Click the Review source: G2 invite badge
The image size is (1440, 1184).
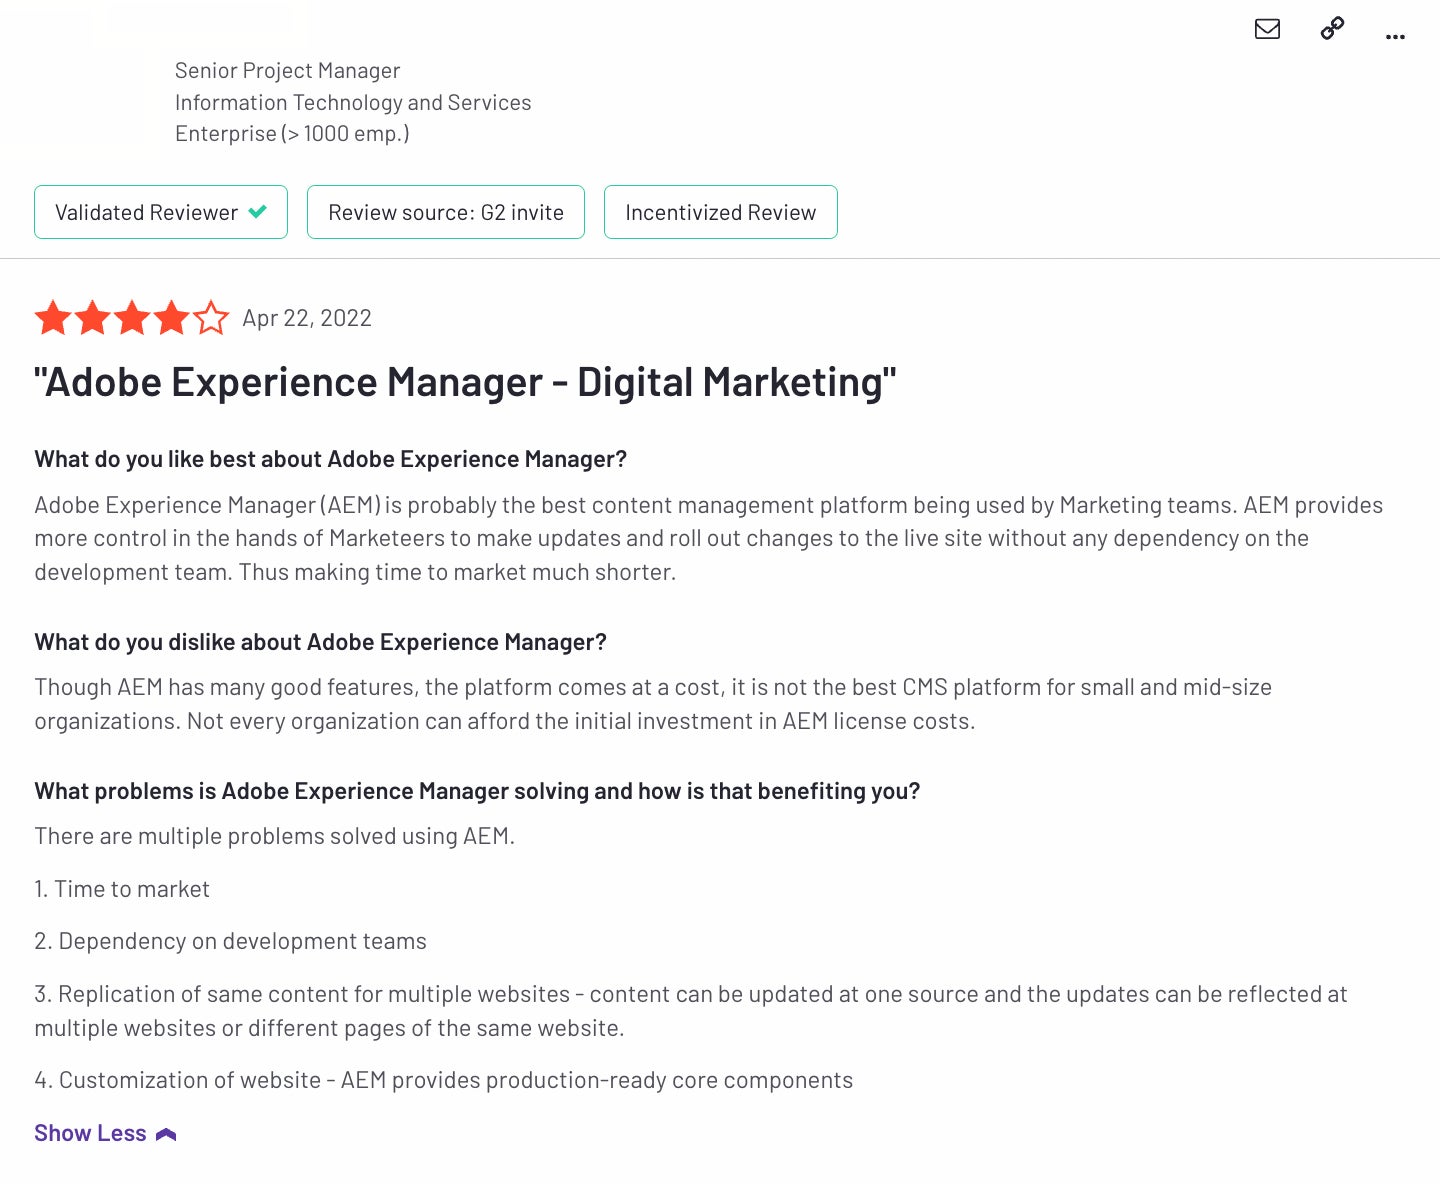click(x=446, y=212)
